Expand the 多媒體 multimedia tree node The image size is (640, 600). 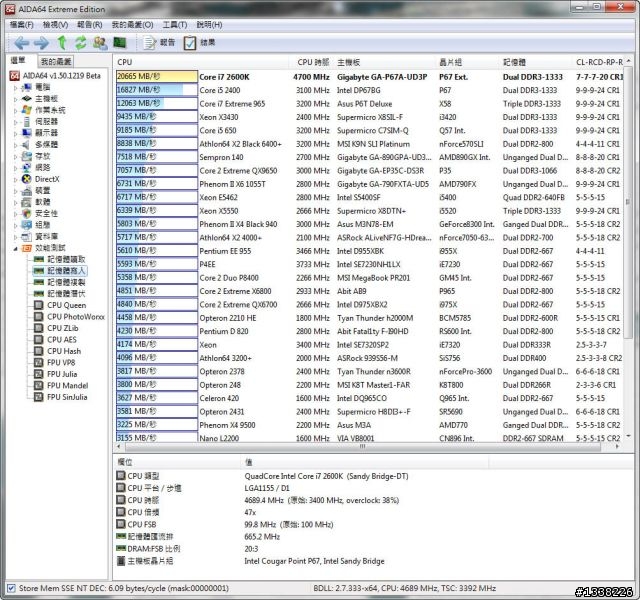tap(16, 144)
